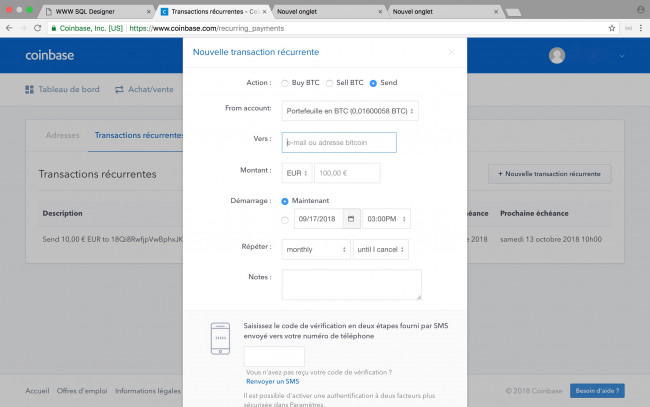This screenshot has height=407, width=650.
Task: Click the extension icon beside the star
Action: [628, 28]
